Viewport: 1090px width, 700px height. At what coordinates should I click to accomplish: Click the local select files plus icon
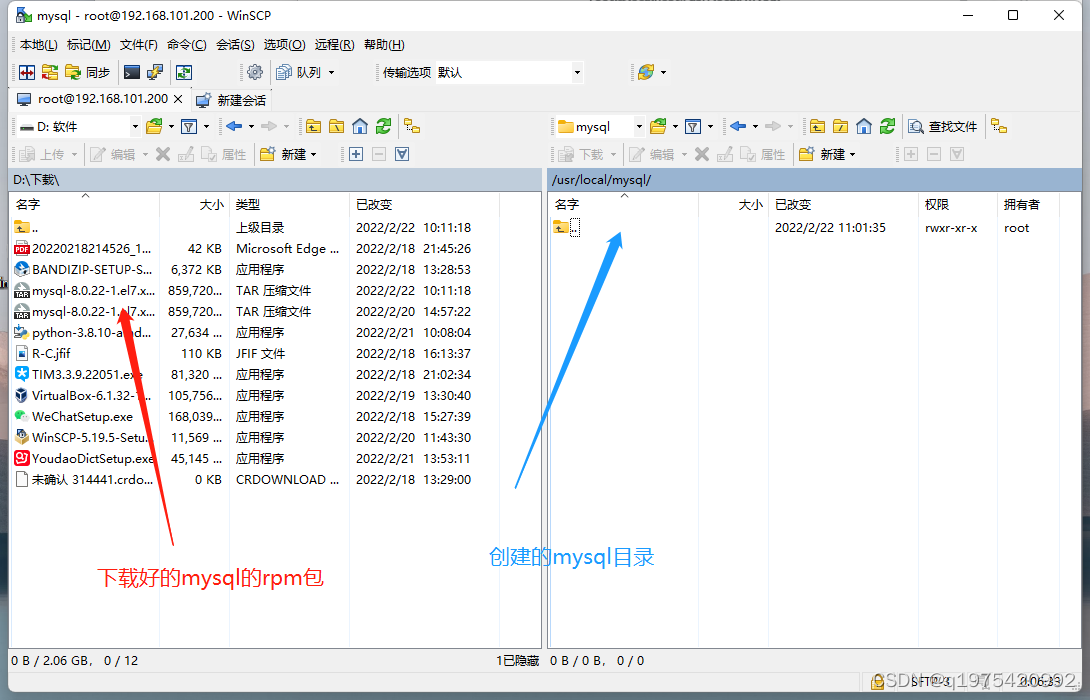click(x=356, y=154)
